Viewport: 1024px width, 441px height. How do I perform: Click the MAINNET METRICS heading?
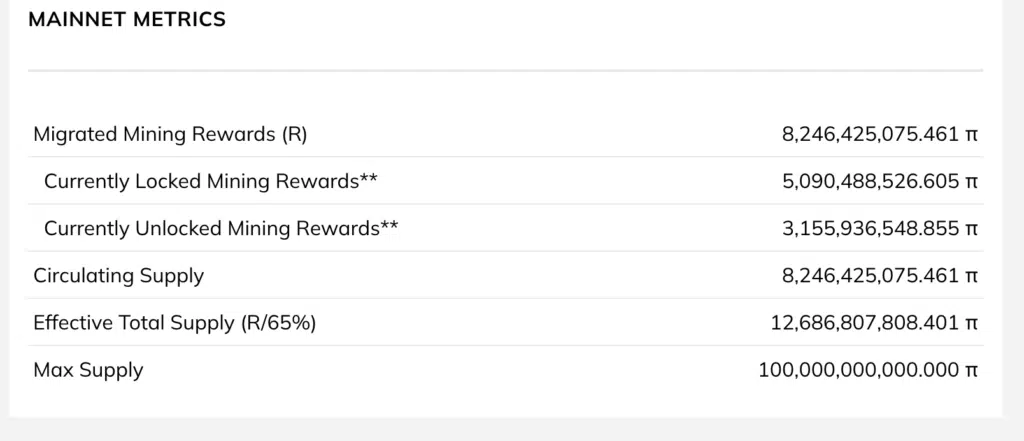click(x=127, y=20)
